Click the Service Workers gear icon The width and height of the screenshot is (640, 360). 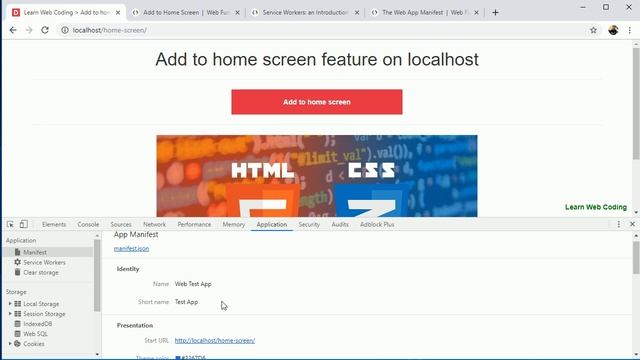(17, 262)
